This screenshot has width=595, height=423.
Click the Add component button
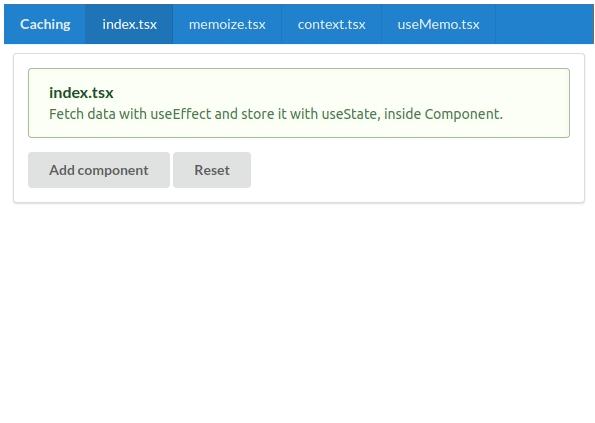click(99, 170)
